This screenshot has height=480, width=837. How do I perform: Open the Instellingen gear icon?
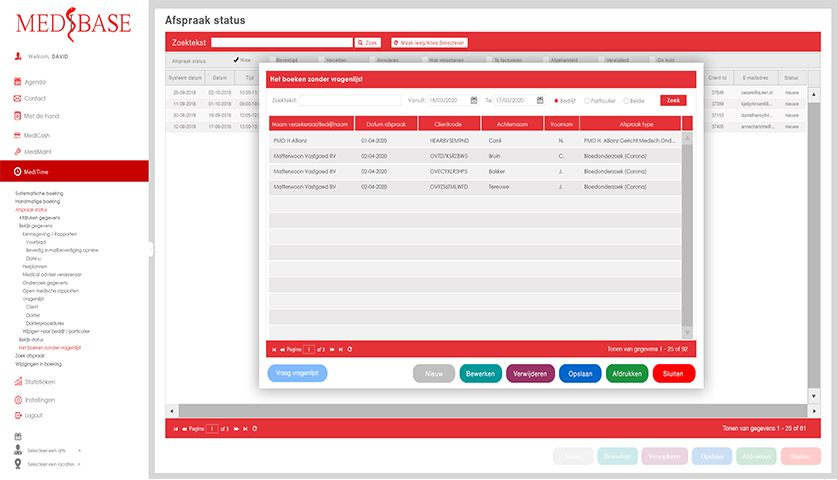pyautogui.click(x=18, y=399)
